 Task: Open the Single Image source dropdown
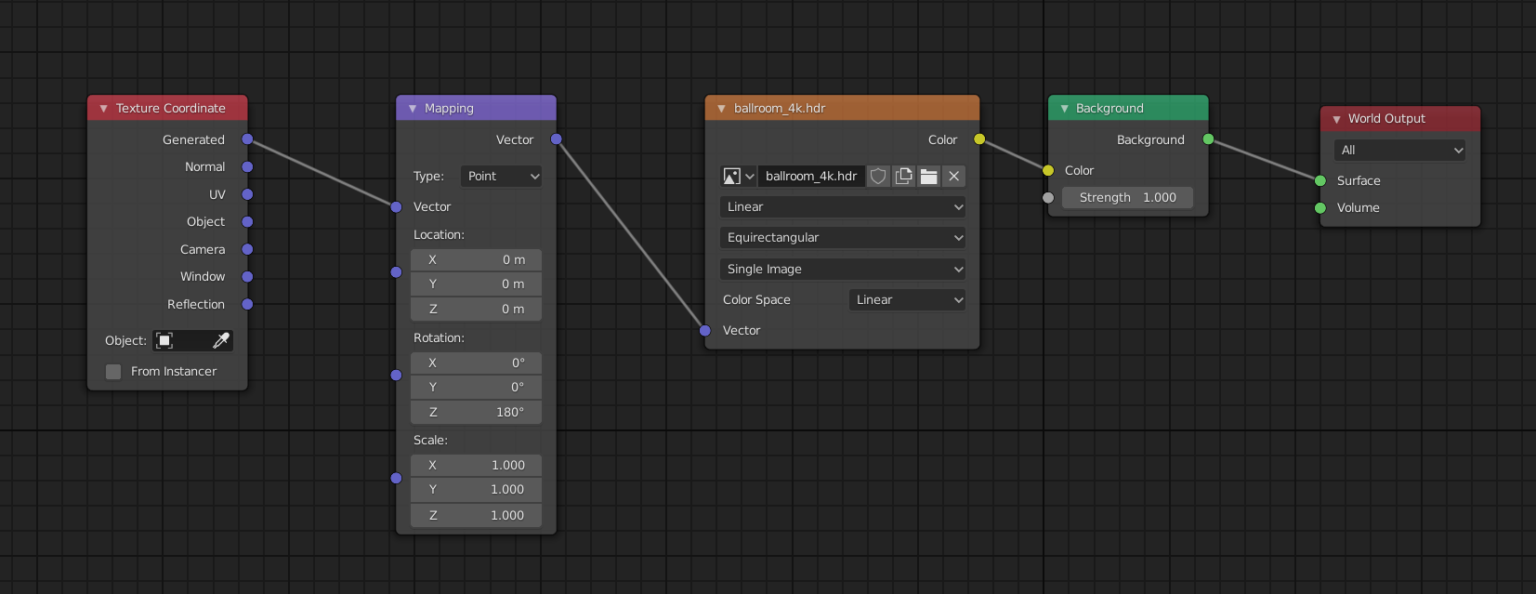pos(841,269)
